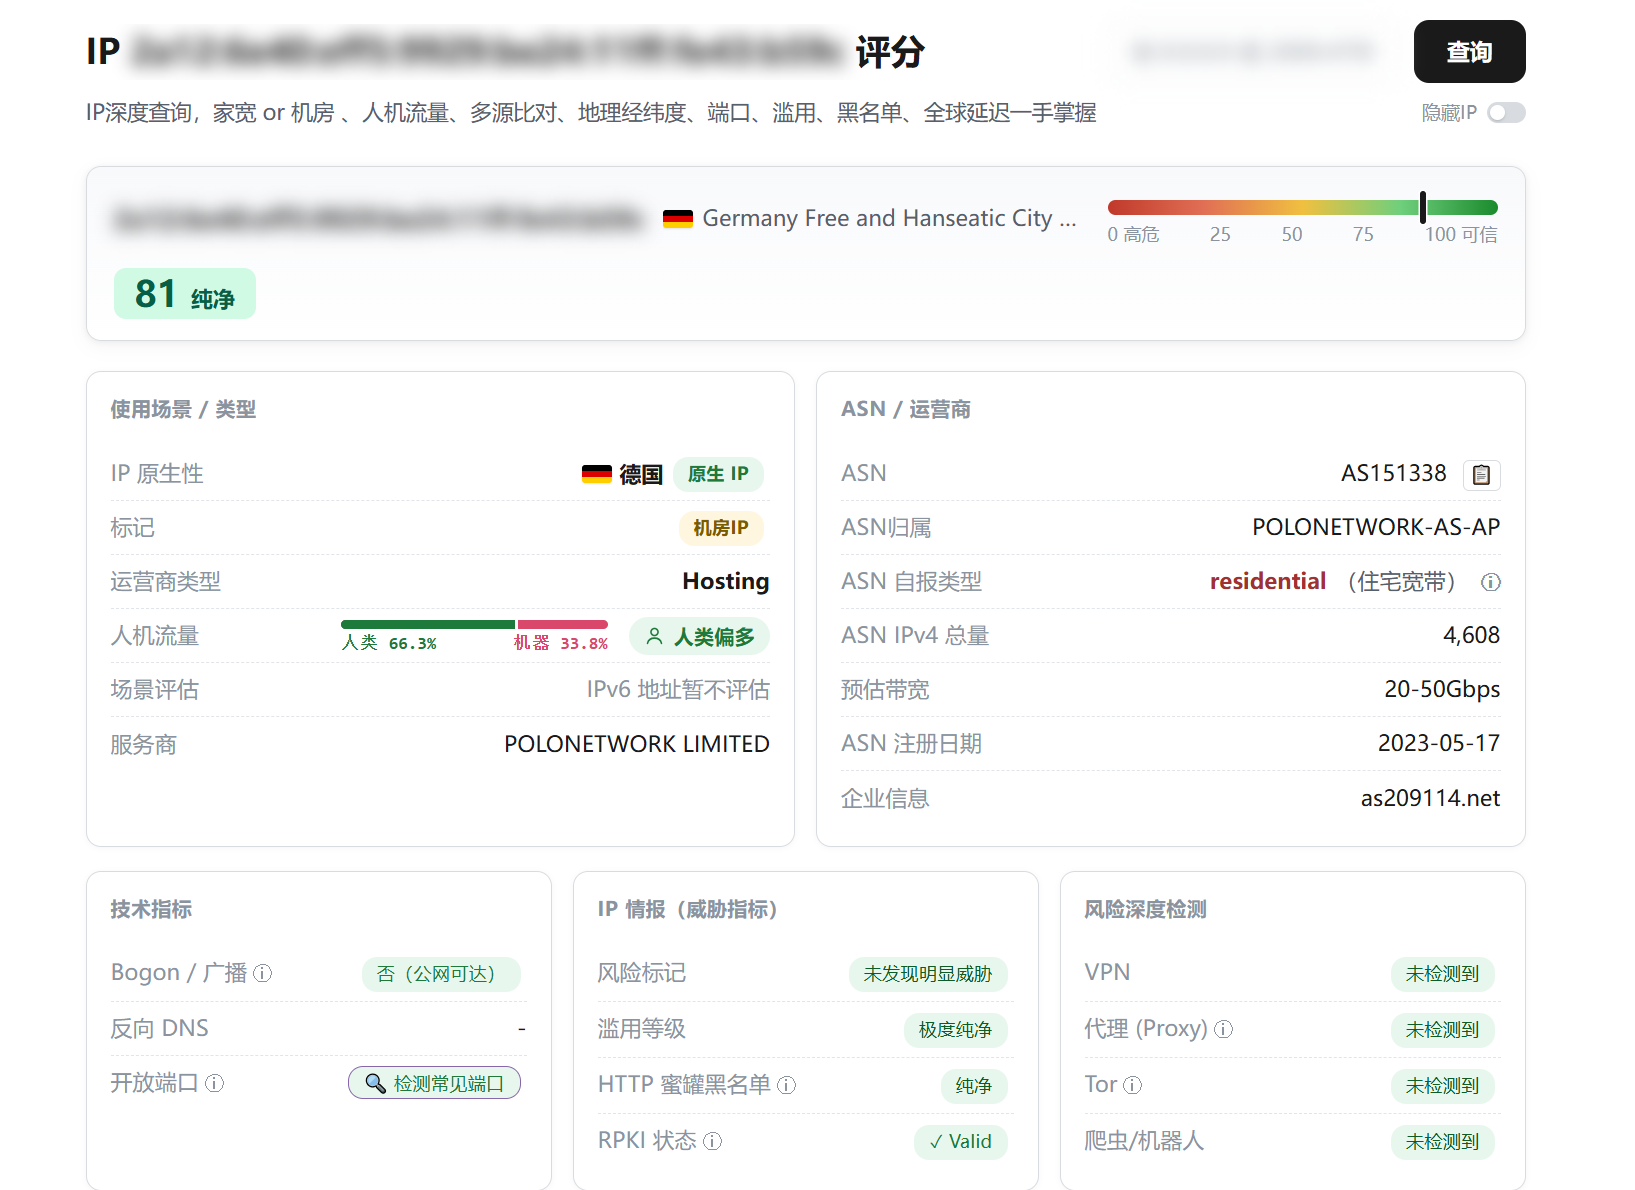The image size is (1635, 1190).
Task: Open info icon next to 代理 (Proxy)
Action: [1224, 1029]
